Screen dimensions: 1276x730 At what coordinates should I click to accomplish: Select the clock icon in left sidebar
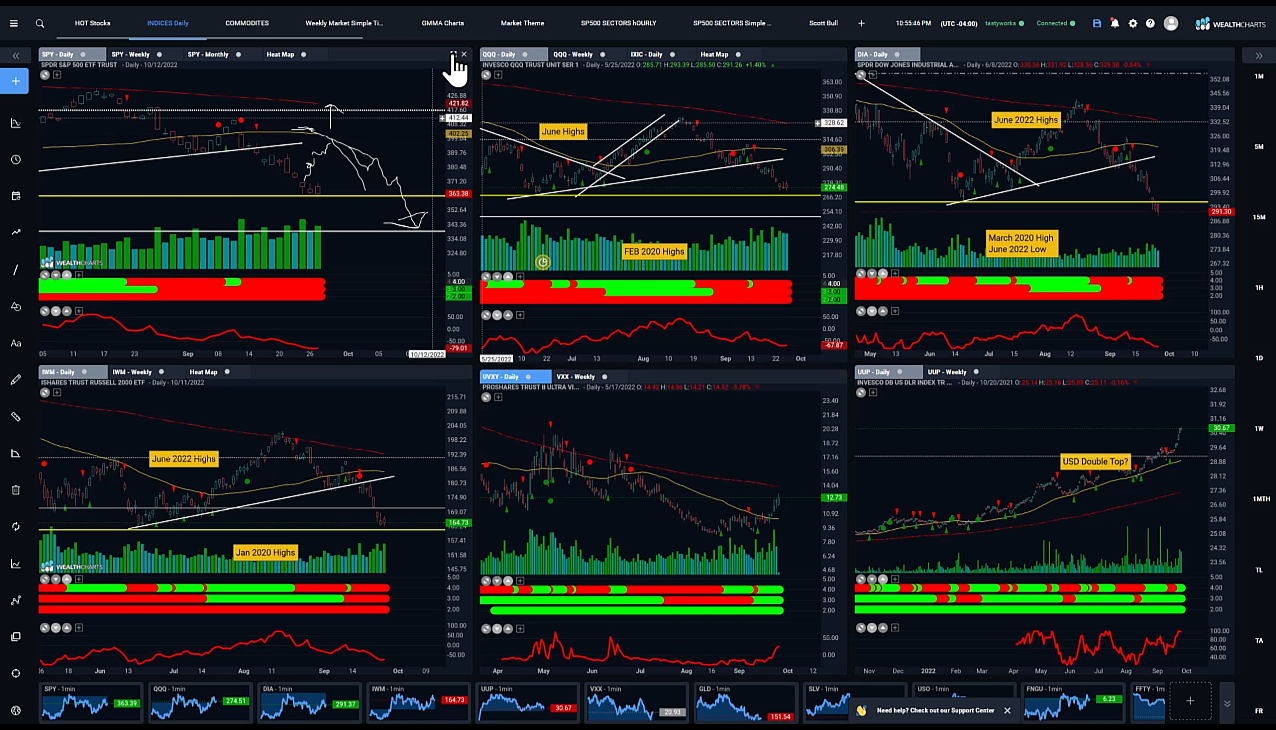[16, 160]
